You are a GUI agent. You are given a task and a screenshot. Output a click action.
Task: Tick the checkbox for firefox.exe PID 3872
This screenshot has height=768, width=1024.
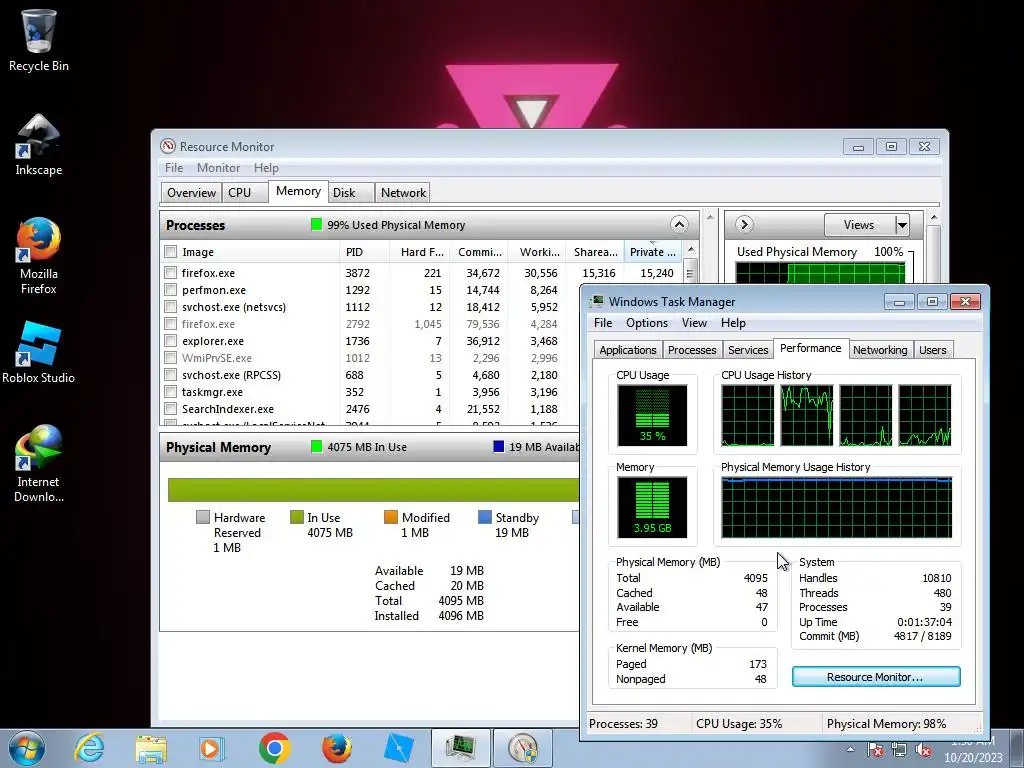coord(170,272)
